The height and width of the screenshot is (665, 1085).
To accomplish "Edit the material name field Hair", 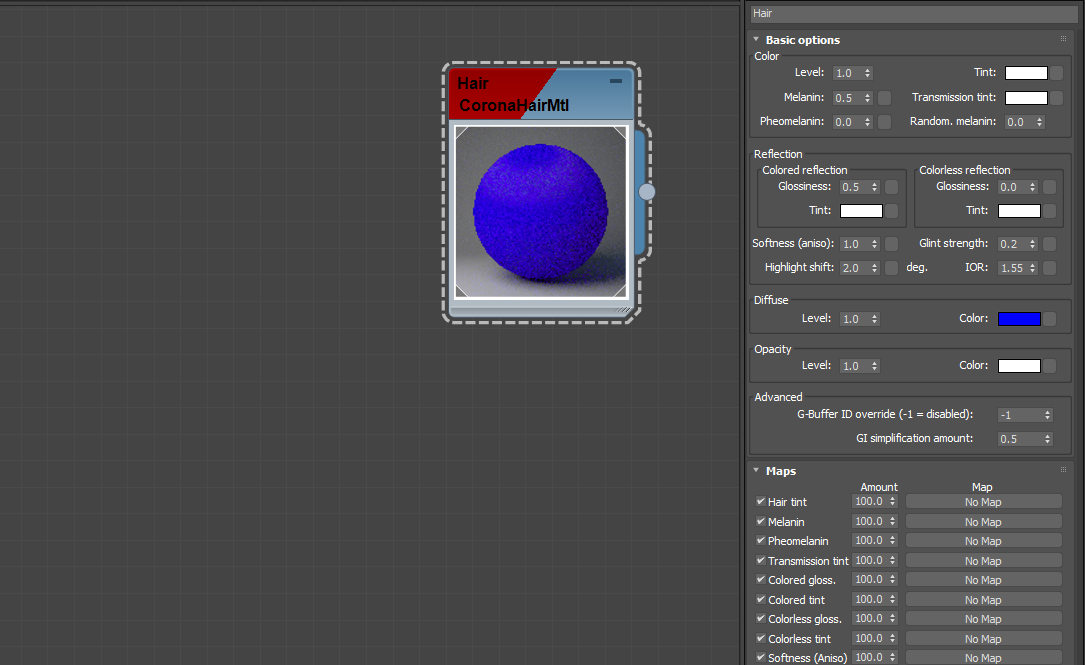I will coord(914,13).
